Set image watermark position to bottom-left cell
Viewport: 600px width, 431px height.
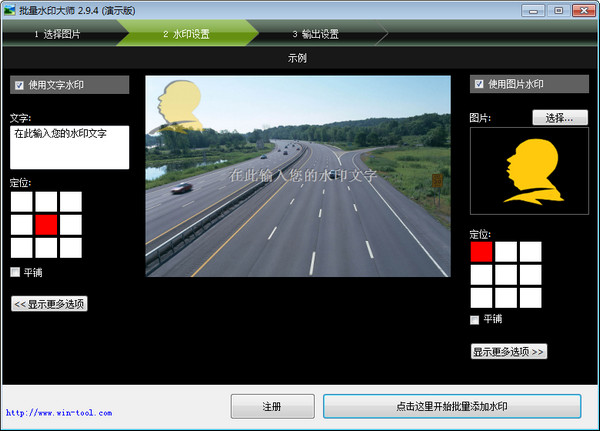[481, 297]
